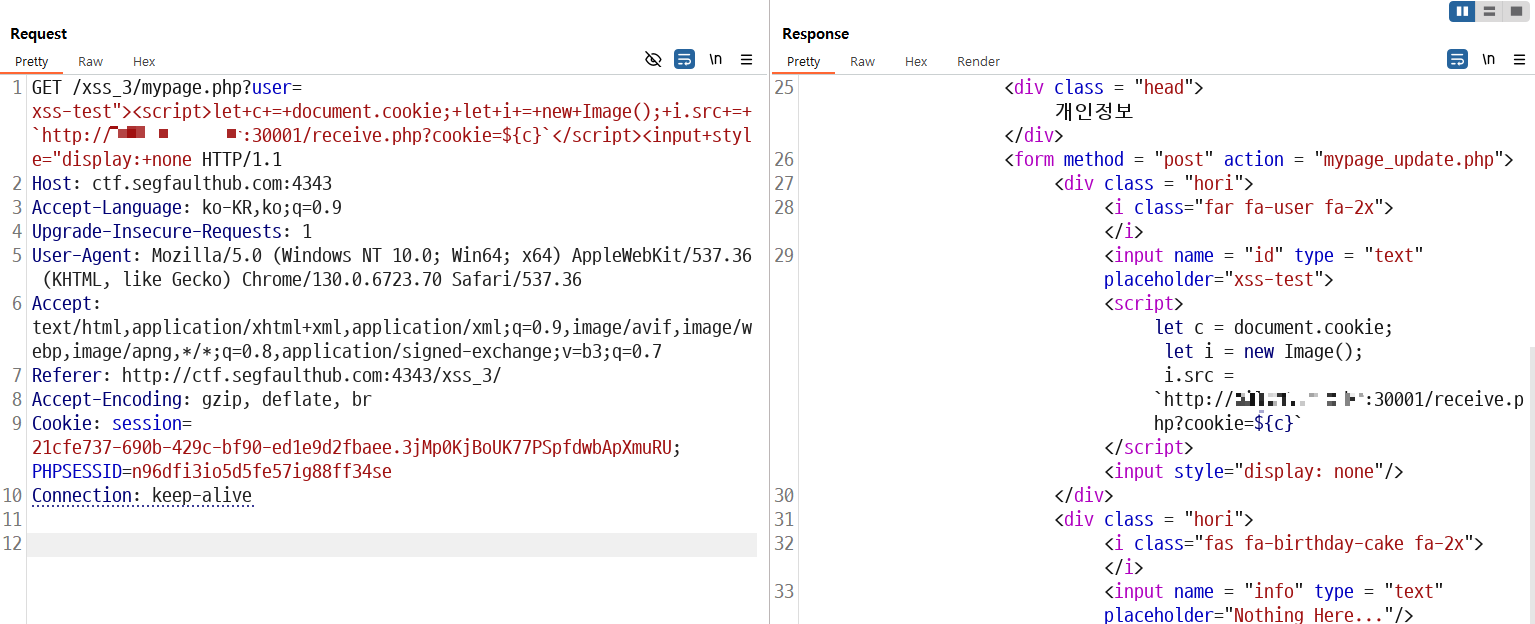Click the 'User-Agent: Mozilla/5.0' header line
The width and height of the screenshot is (1535, 624).
(392, 255)
